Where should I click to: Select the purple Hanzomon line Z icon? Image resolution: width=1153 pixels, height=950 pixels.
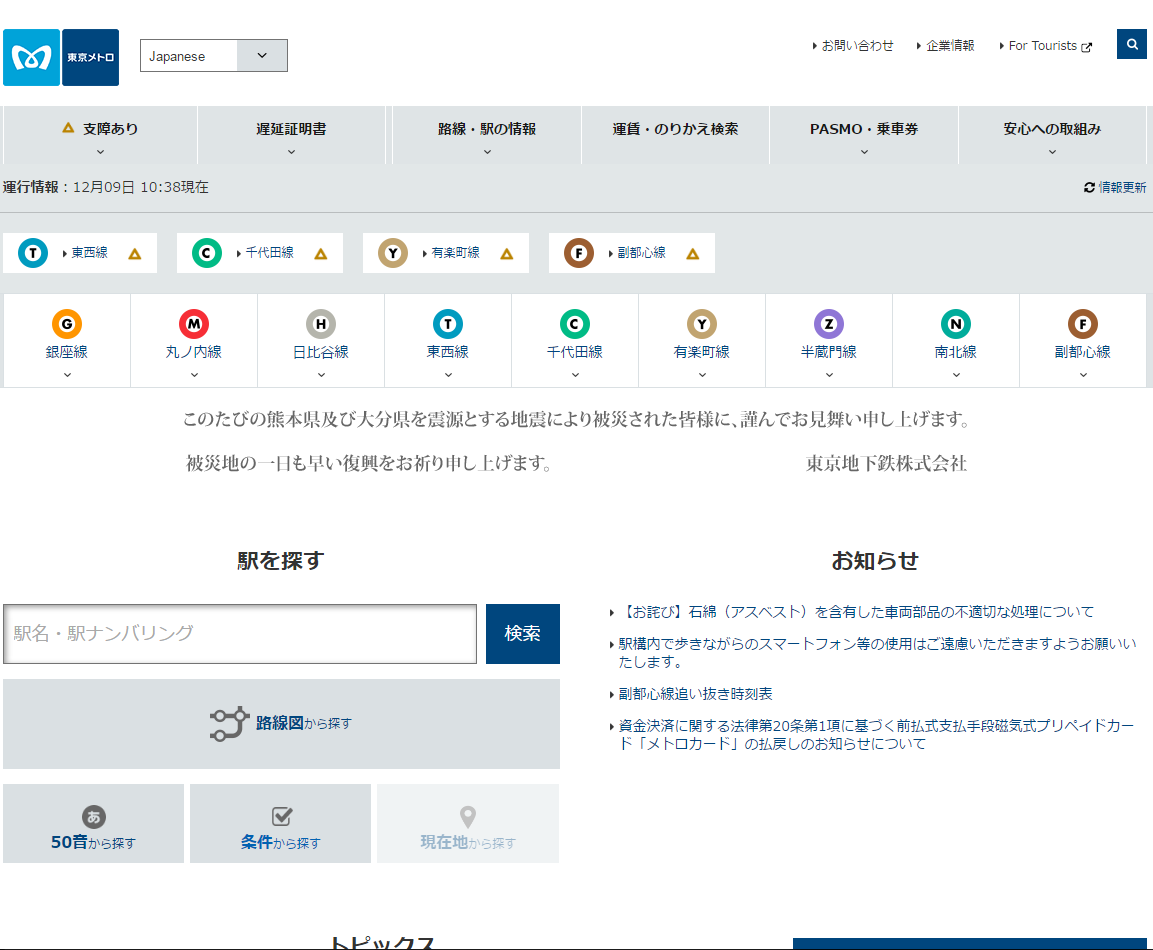click(x=829, y=324)
